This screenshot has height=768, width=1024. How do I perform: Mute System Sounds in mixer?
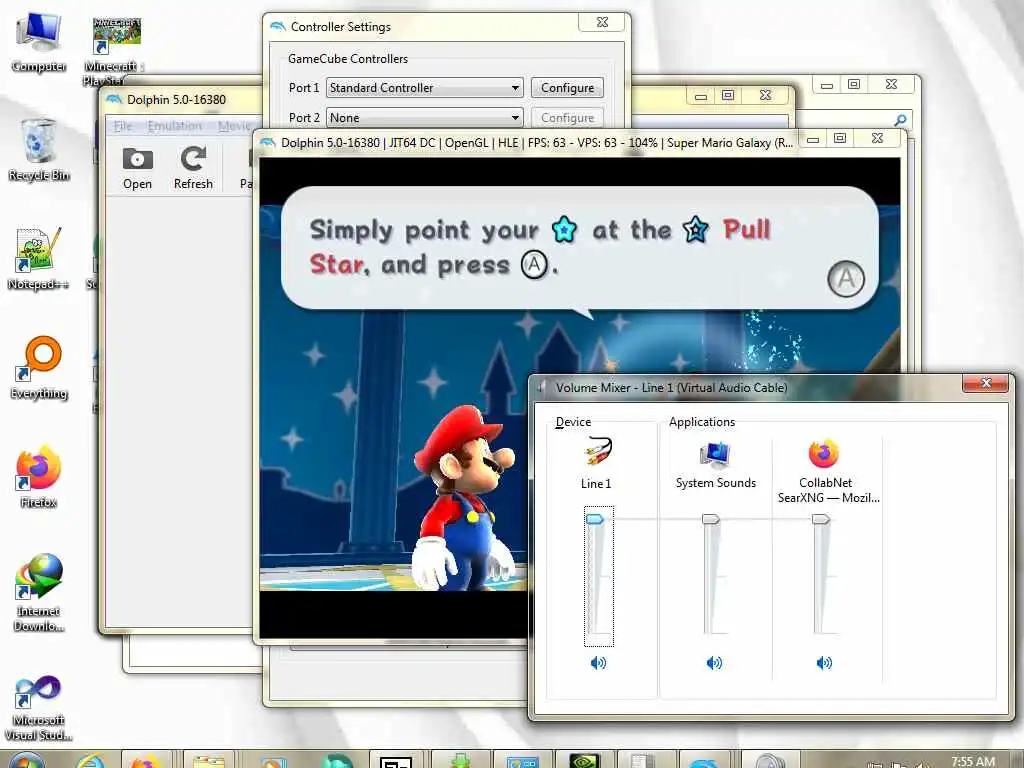point(714,663)
